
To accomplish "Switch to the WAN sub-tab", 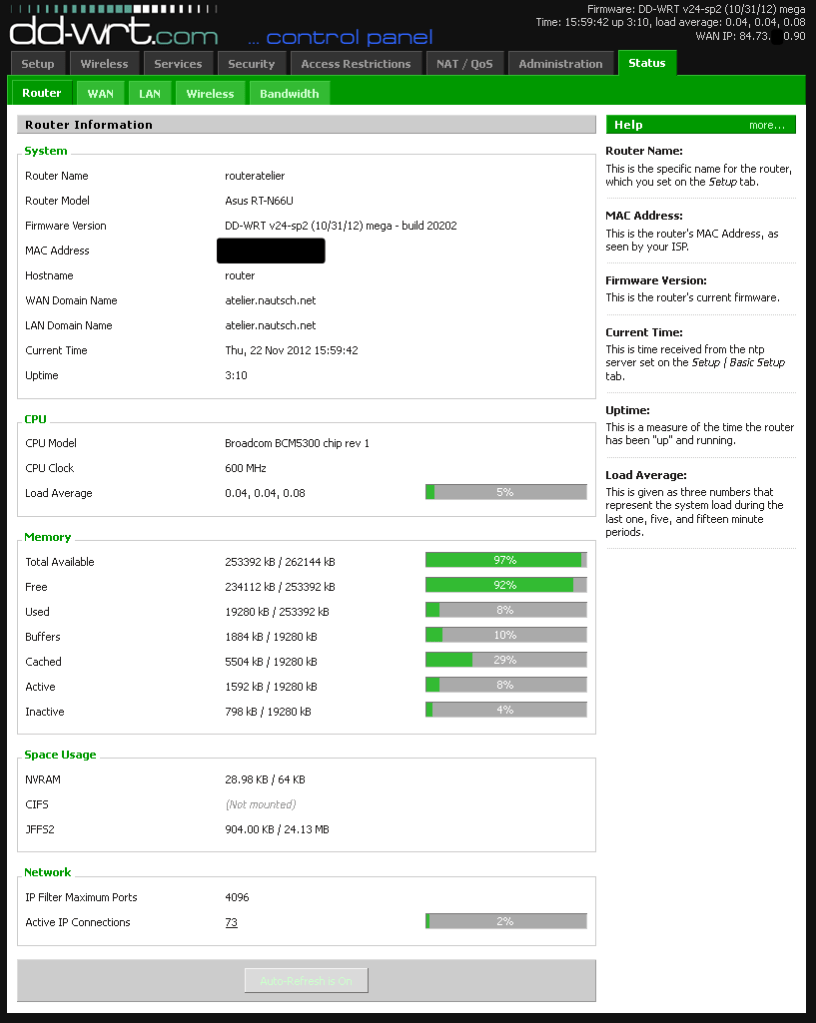I will coord(100,92).
